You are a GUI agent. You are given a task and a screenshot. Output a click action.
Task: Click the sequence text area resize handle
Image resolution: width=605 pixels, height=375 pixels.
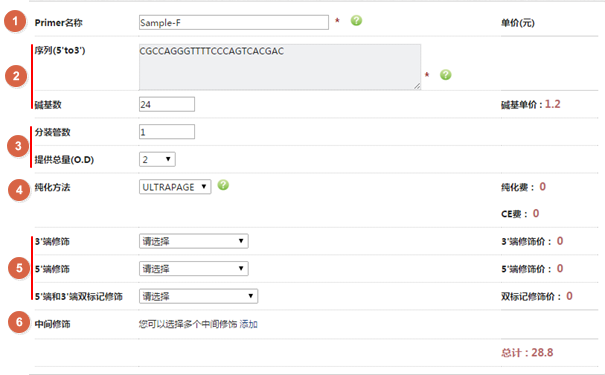pos(417,86)
